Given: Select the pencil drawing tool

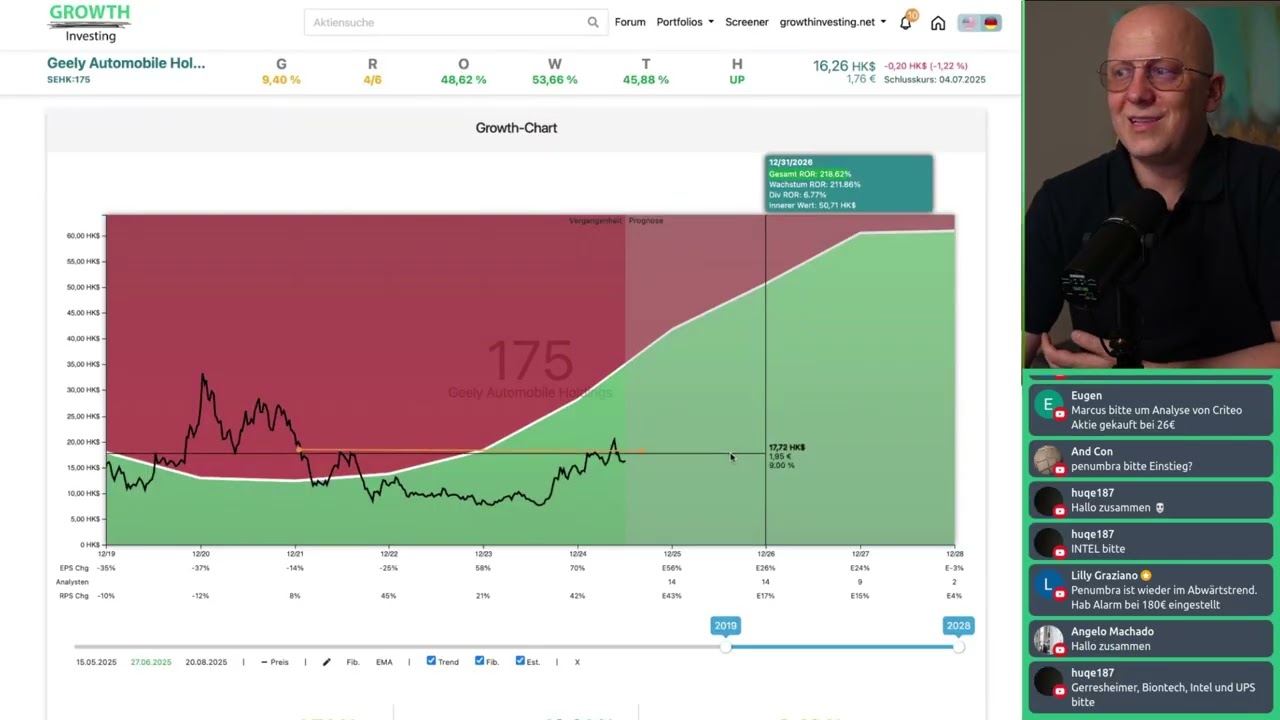Looking at the screenshot, I should point(326,662).
